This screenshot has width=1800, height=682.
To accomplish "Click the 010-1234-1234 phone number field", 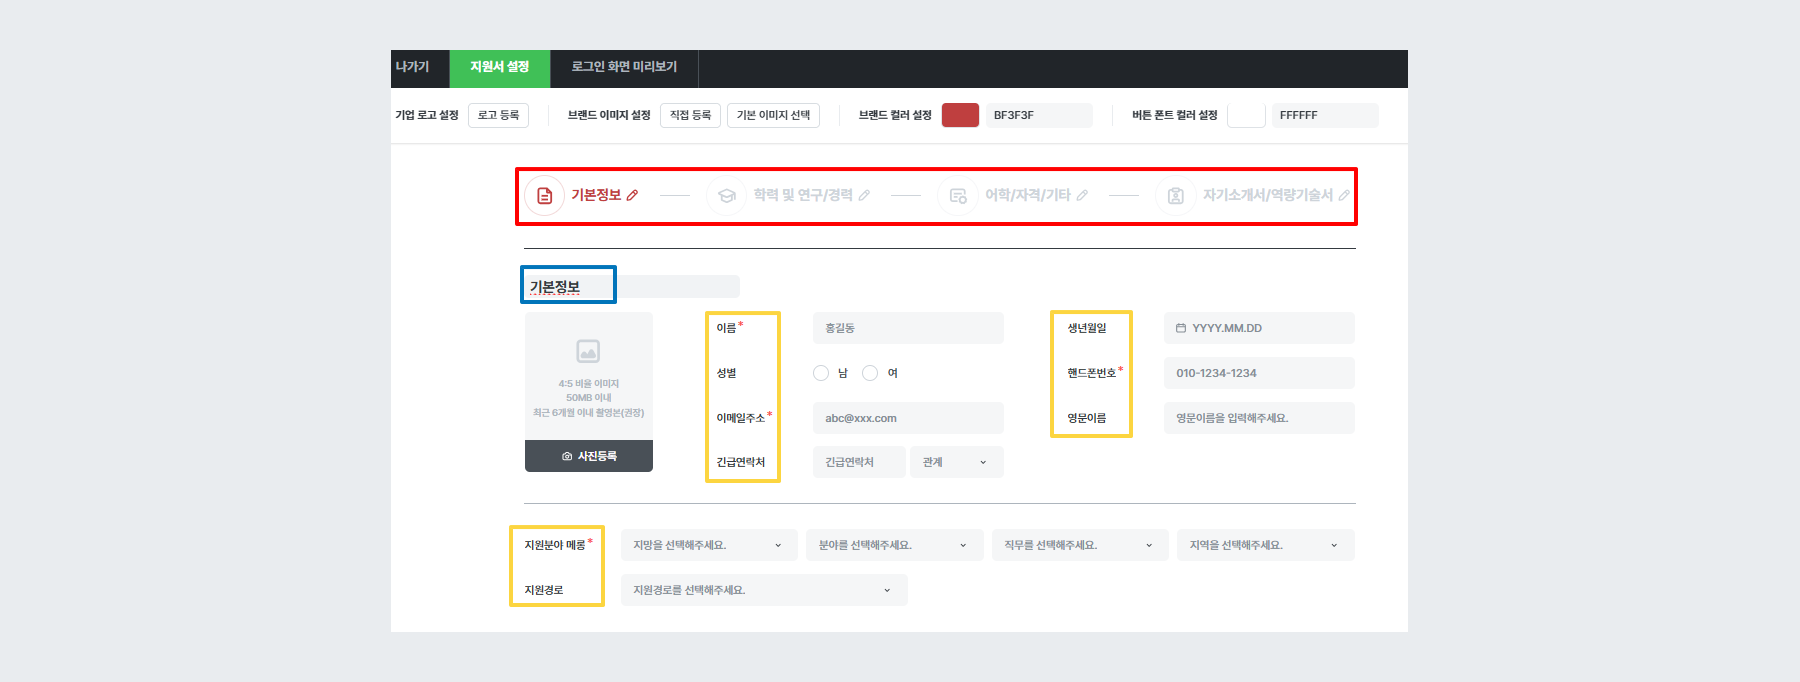I will coord(1259,373).
